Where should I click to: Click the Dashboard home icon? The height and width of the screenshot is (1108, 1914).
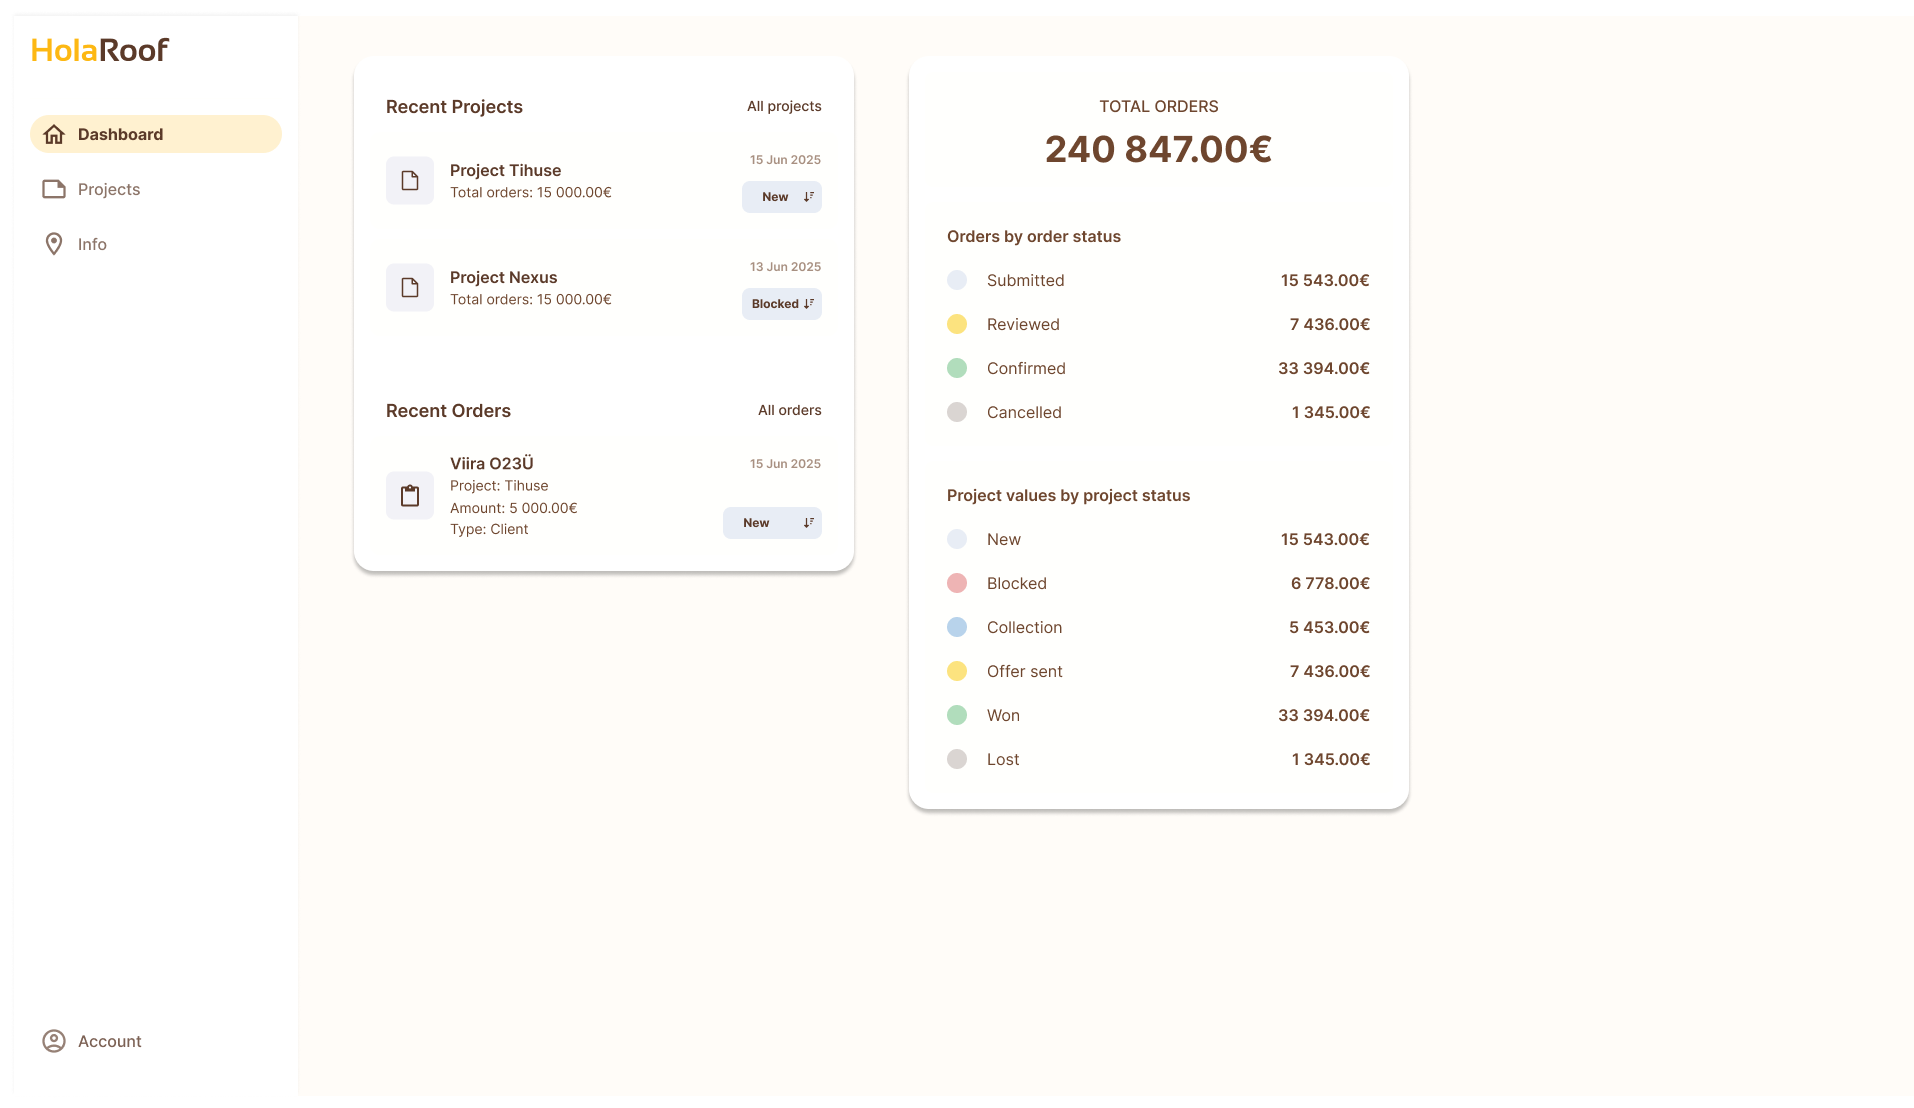tap(54, 134)
